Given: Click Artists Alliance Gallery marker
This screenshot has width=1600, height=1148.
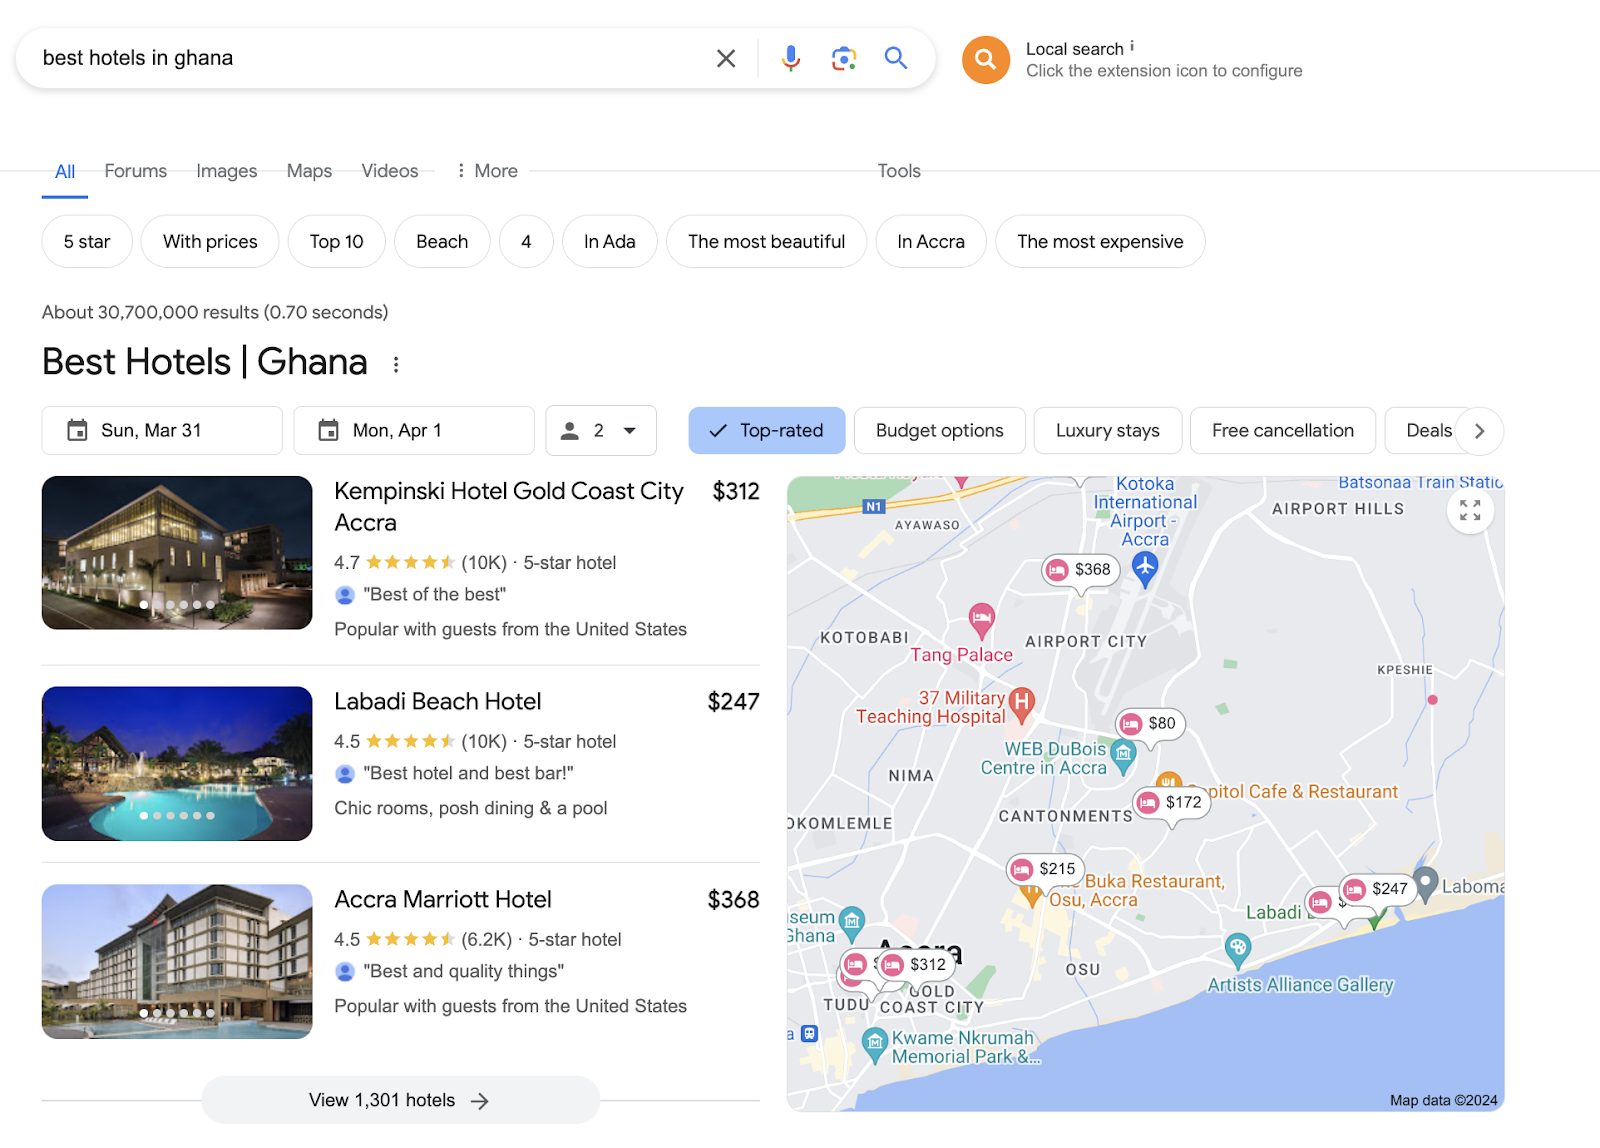Looking at the screenshot, I should [x=1238, y=948].
